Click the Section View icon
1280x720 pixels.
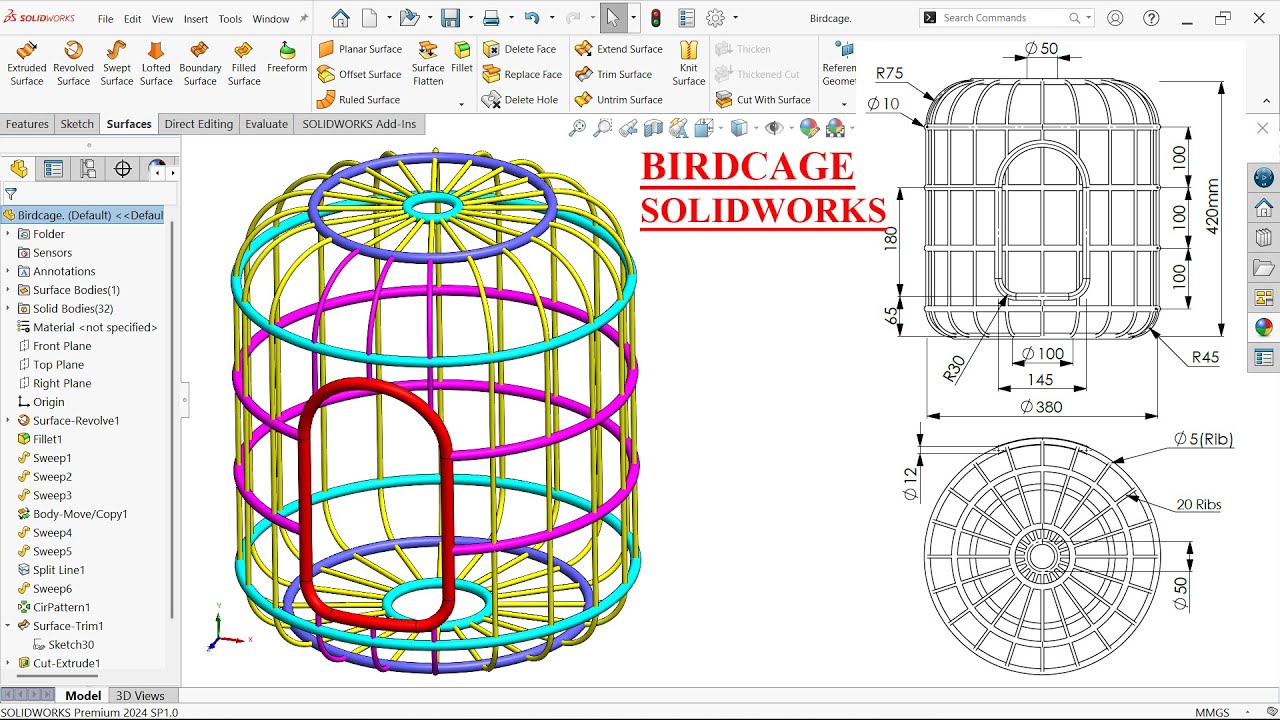point(653,128)
